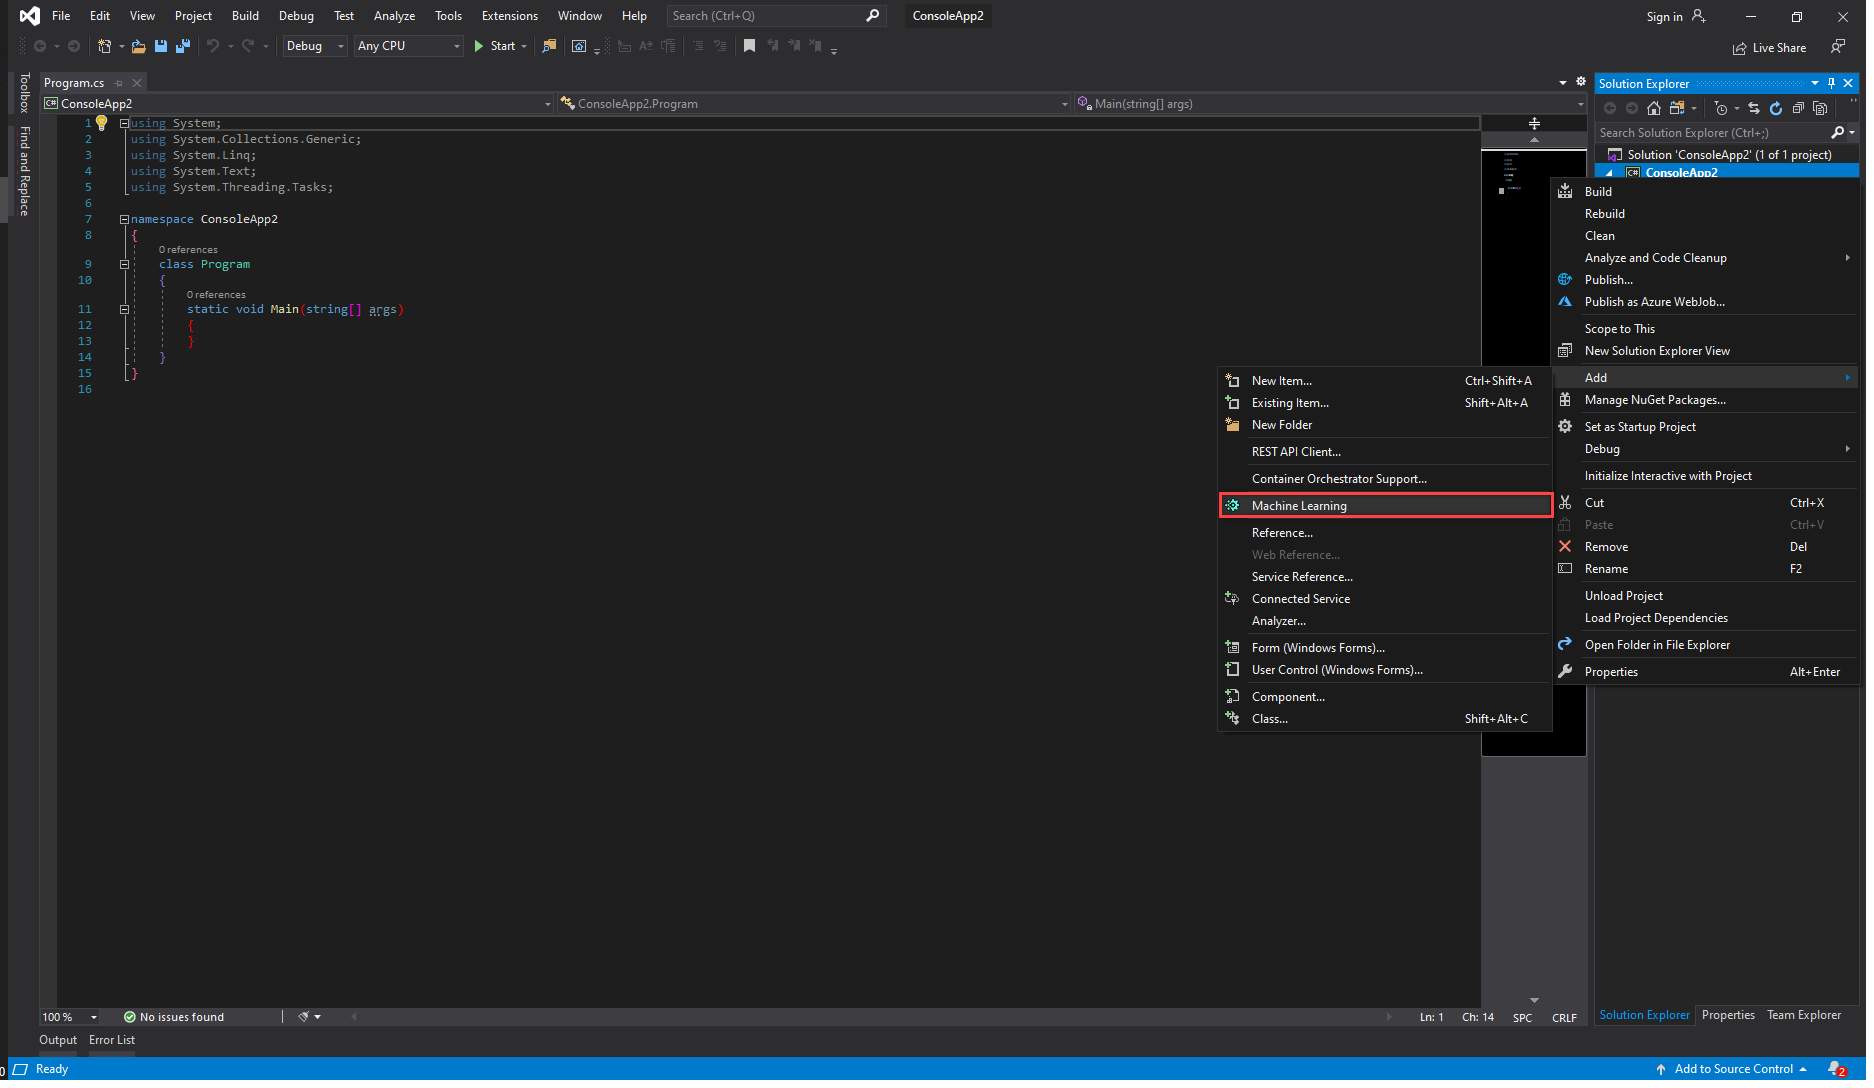Pin the Solution Explorer panel
1874x1088 pixels.
[1831, 84]
